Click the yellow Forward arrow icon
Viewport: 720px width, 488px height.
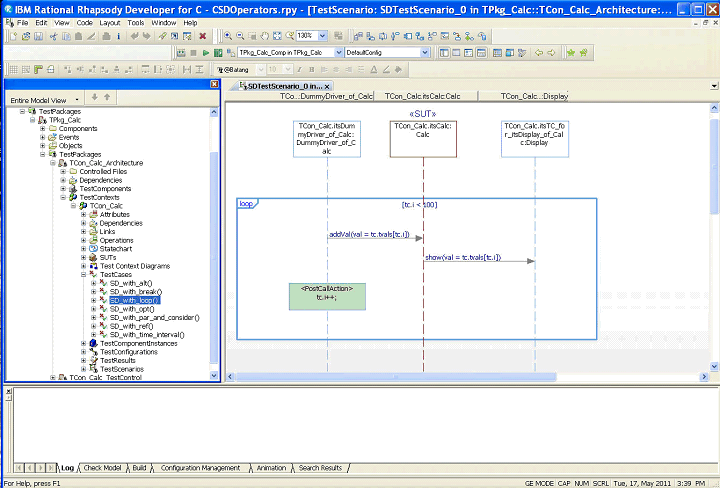(551, 53)
